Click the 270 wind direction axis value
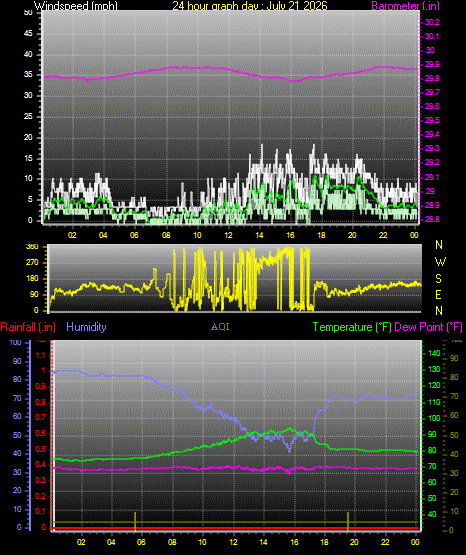The image size is (466, 555). (32, 262)
